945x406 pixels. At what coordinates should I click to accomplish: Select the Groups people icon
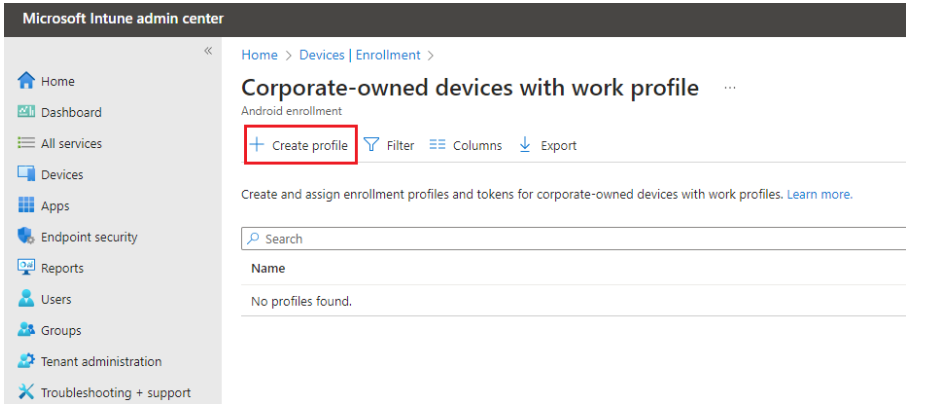point(26,330)
